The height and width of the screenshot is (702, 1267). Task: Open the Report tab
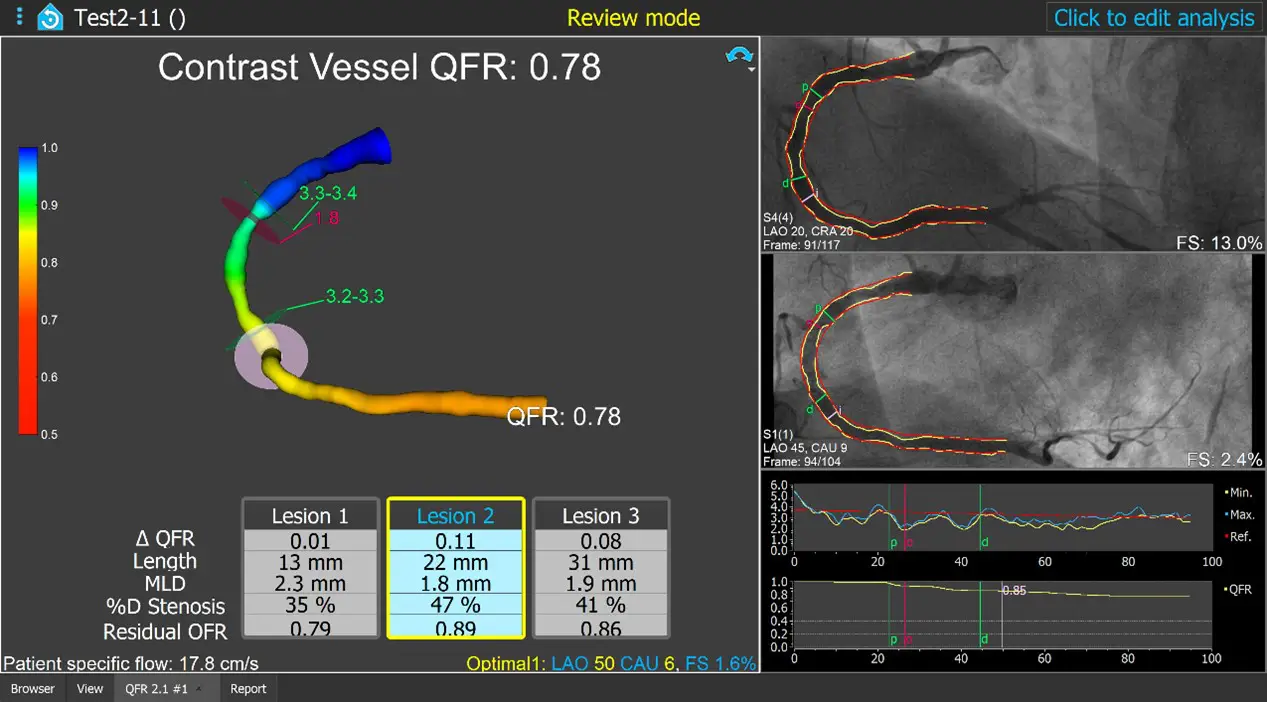[x=249, y=689]
